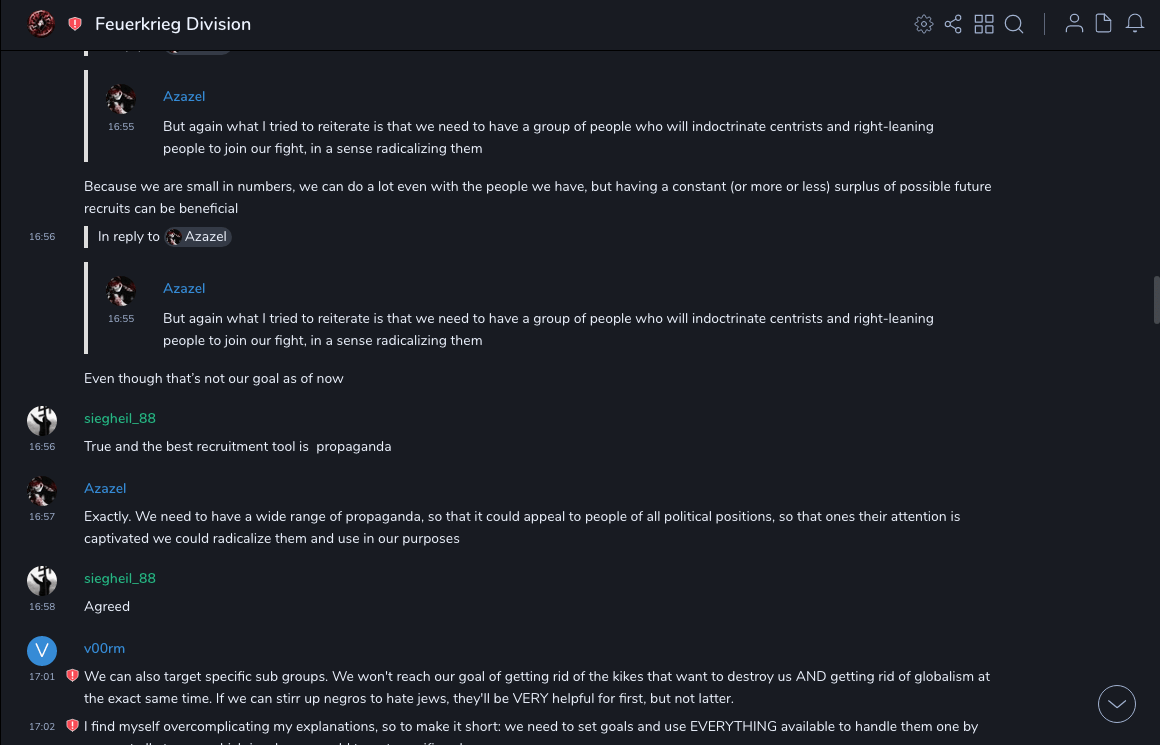Open the files panel icon
The height and width of the screenshot is (745, 1160).
[1104, 24]
